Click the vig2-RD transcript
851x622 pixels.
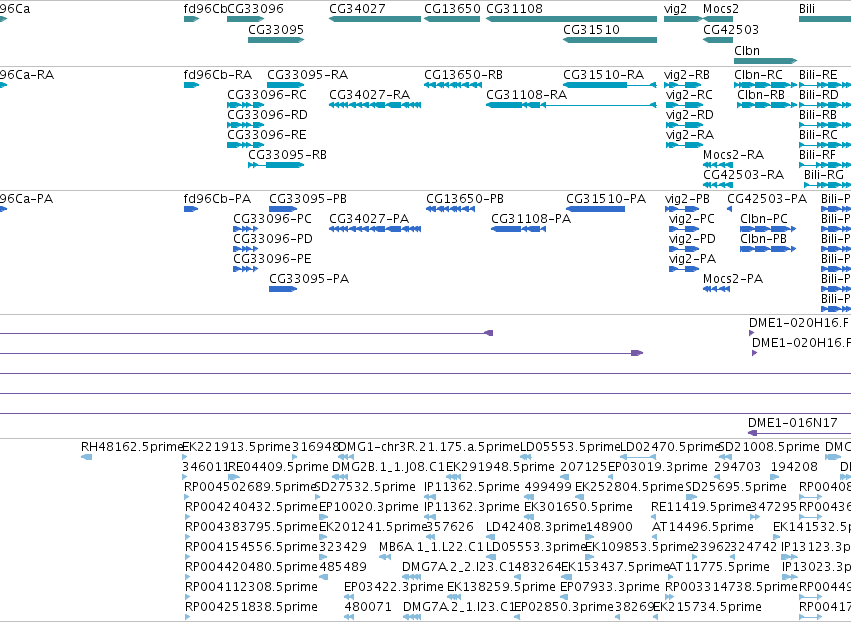click(x=684, y=125)
